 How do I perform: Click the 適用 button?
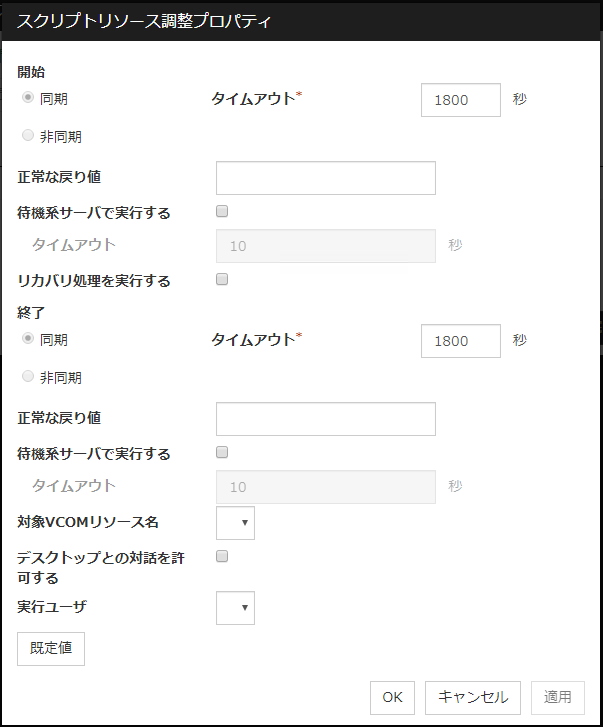pos(557,698)
